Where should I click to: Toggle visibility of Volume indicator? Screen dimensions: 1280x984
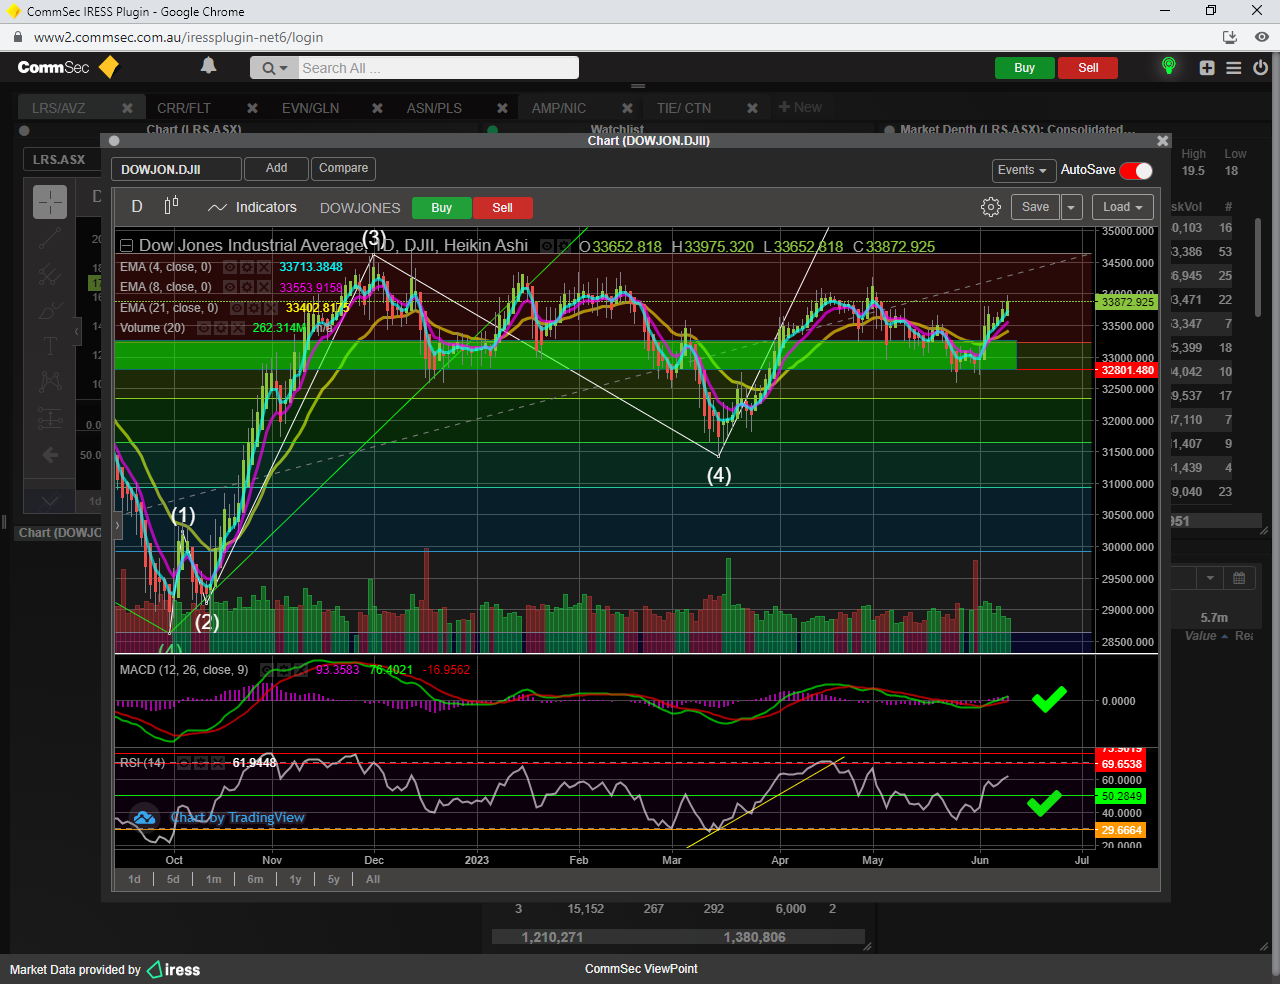[204, 328]
